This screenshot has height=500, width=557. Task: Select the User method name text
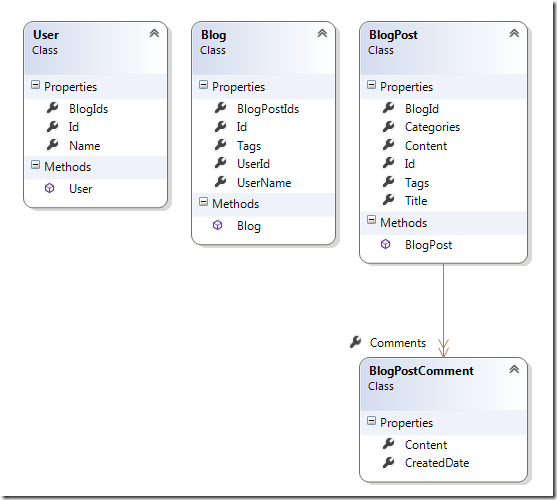[81, 189]
